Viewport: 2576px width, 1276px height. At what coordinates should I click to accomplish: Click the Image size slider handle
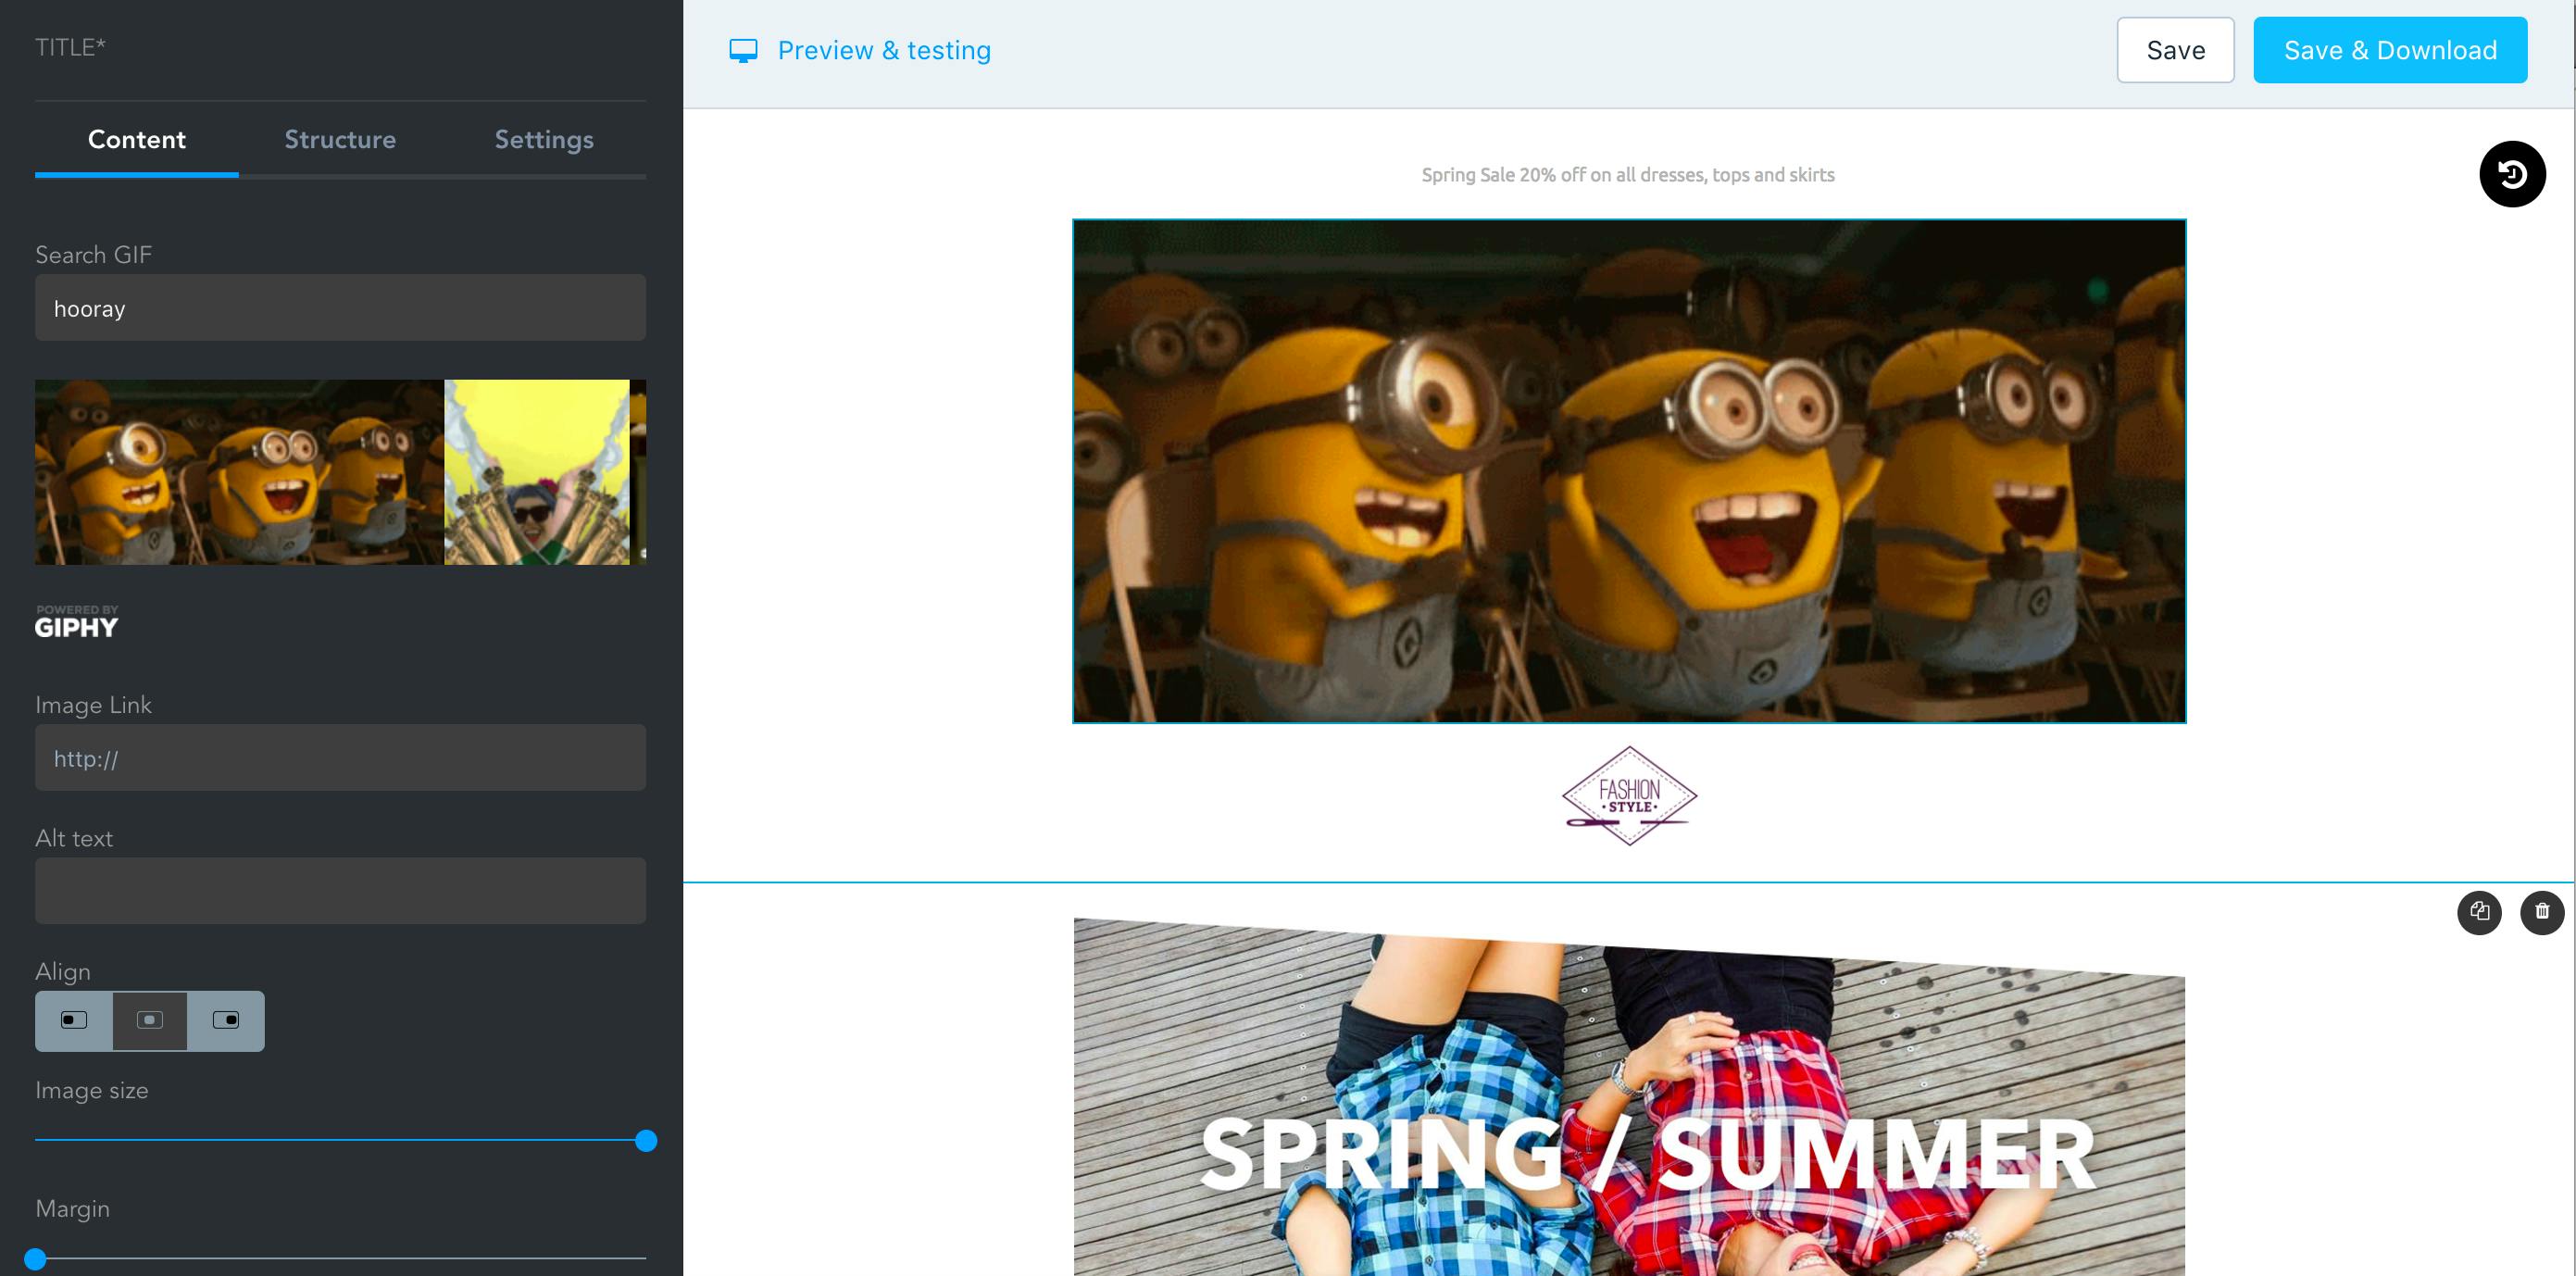tap(646, 1140)
